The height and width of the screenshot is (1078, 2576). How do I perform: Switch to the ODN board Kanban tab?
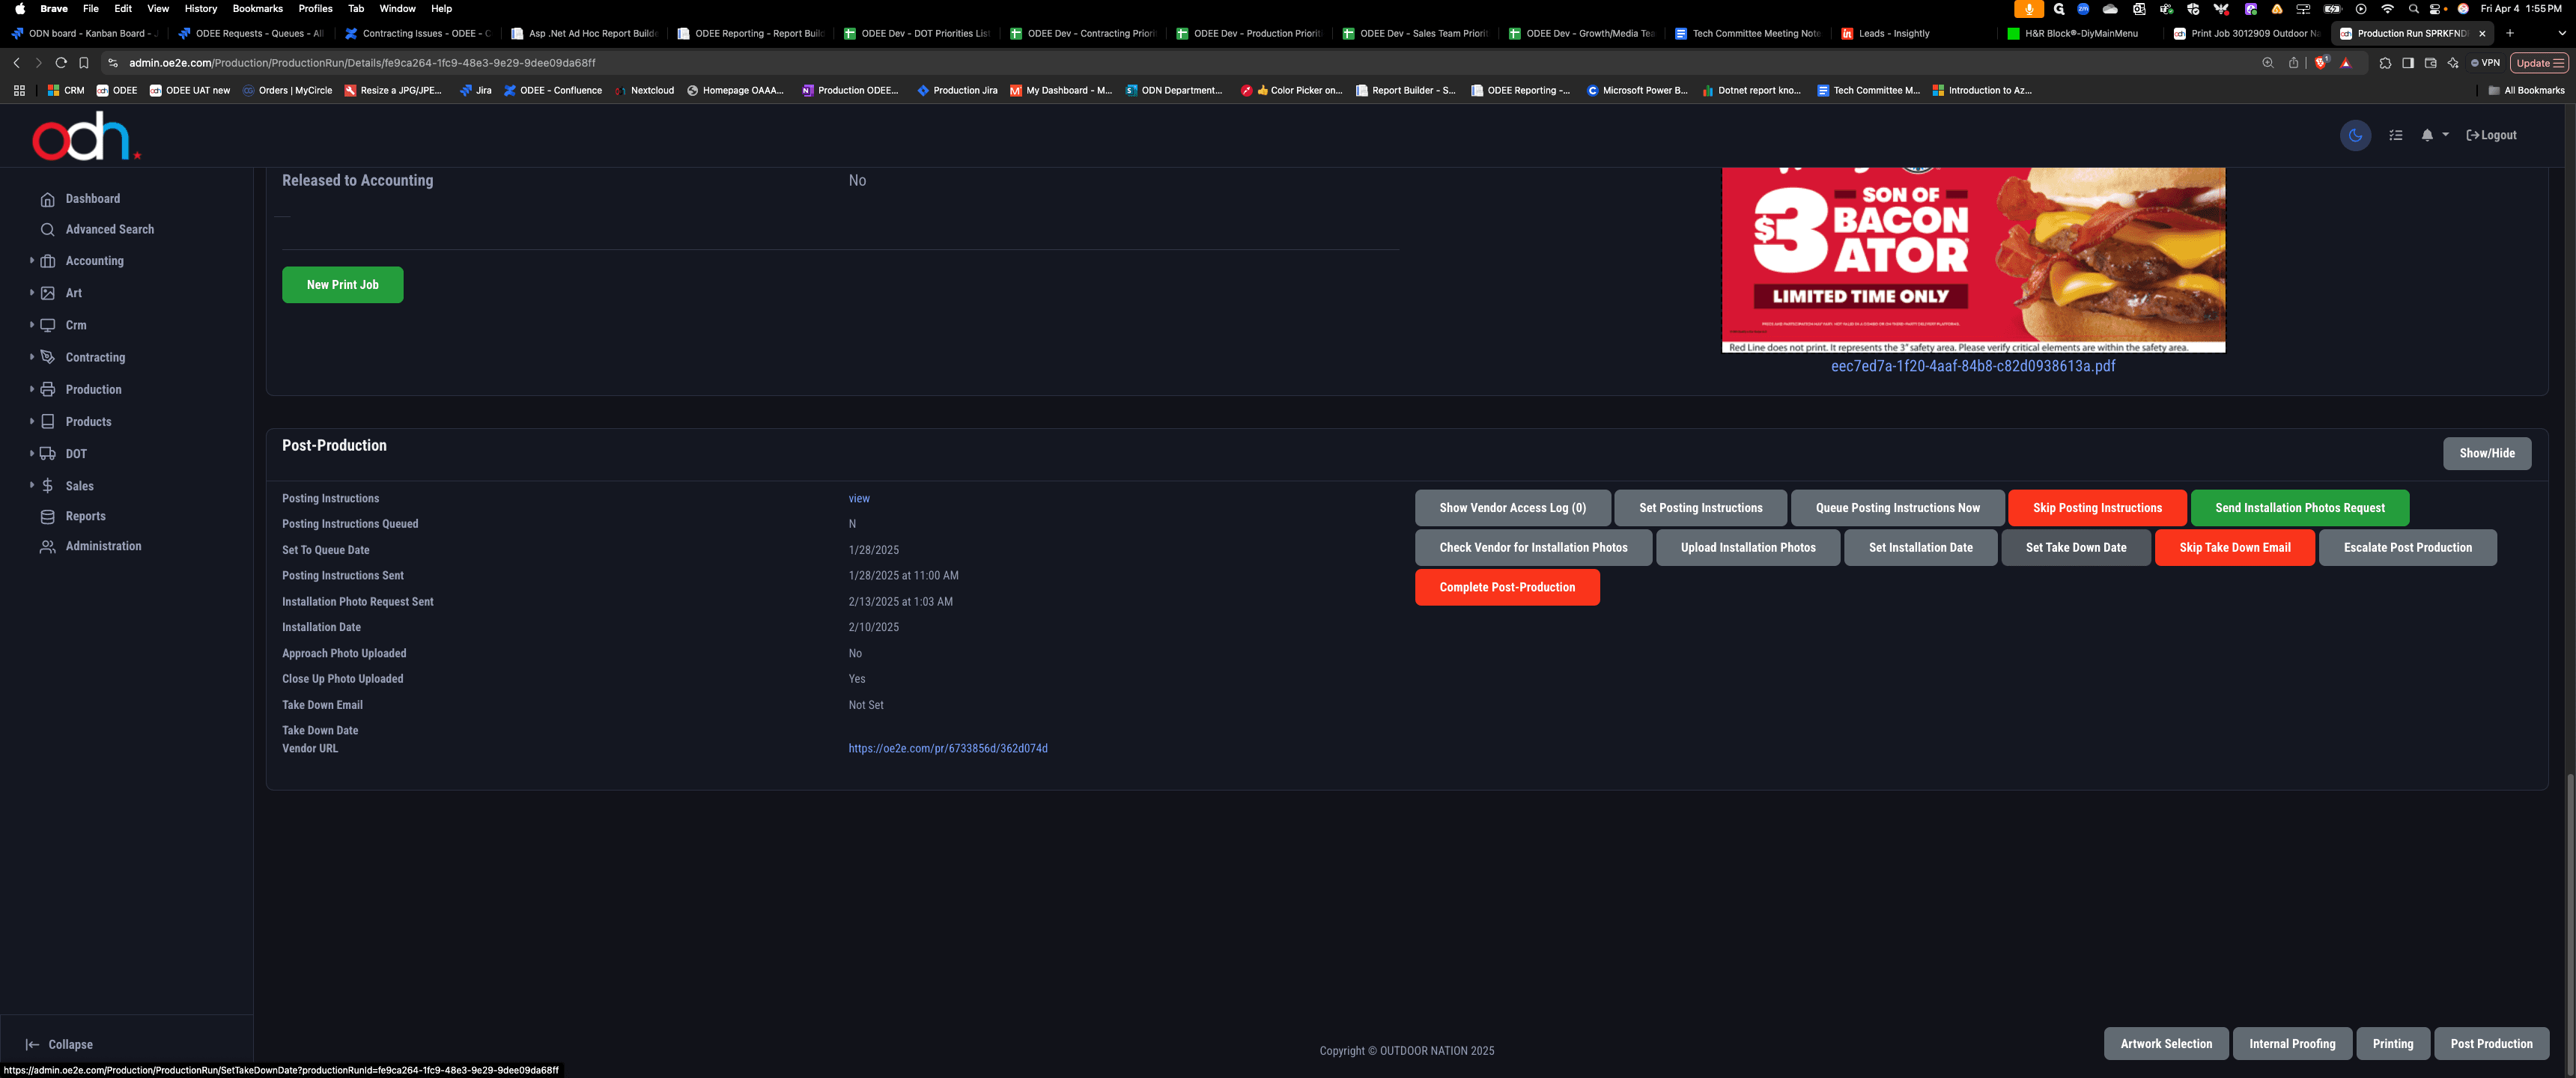point(85,33)
